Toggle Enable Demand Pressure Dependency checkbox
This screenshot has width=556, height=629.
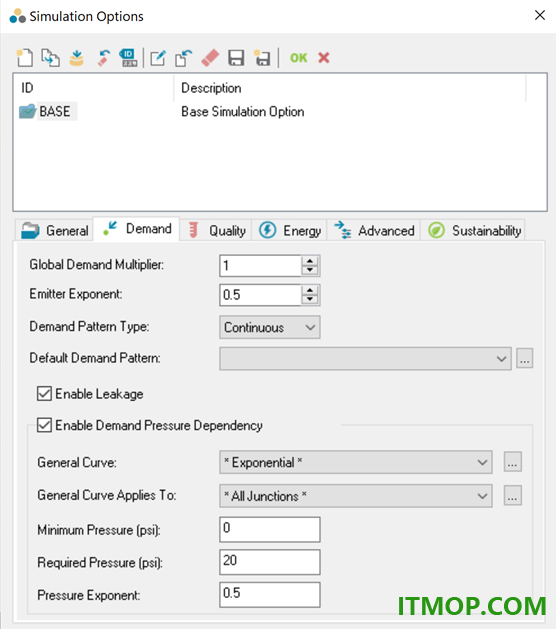coord(44,425)
